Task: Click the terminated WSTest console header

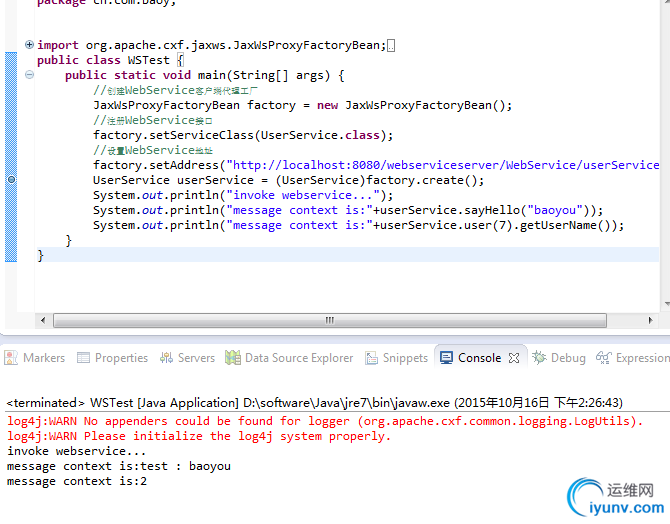Action: coord(314,403)
